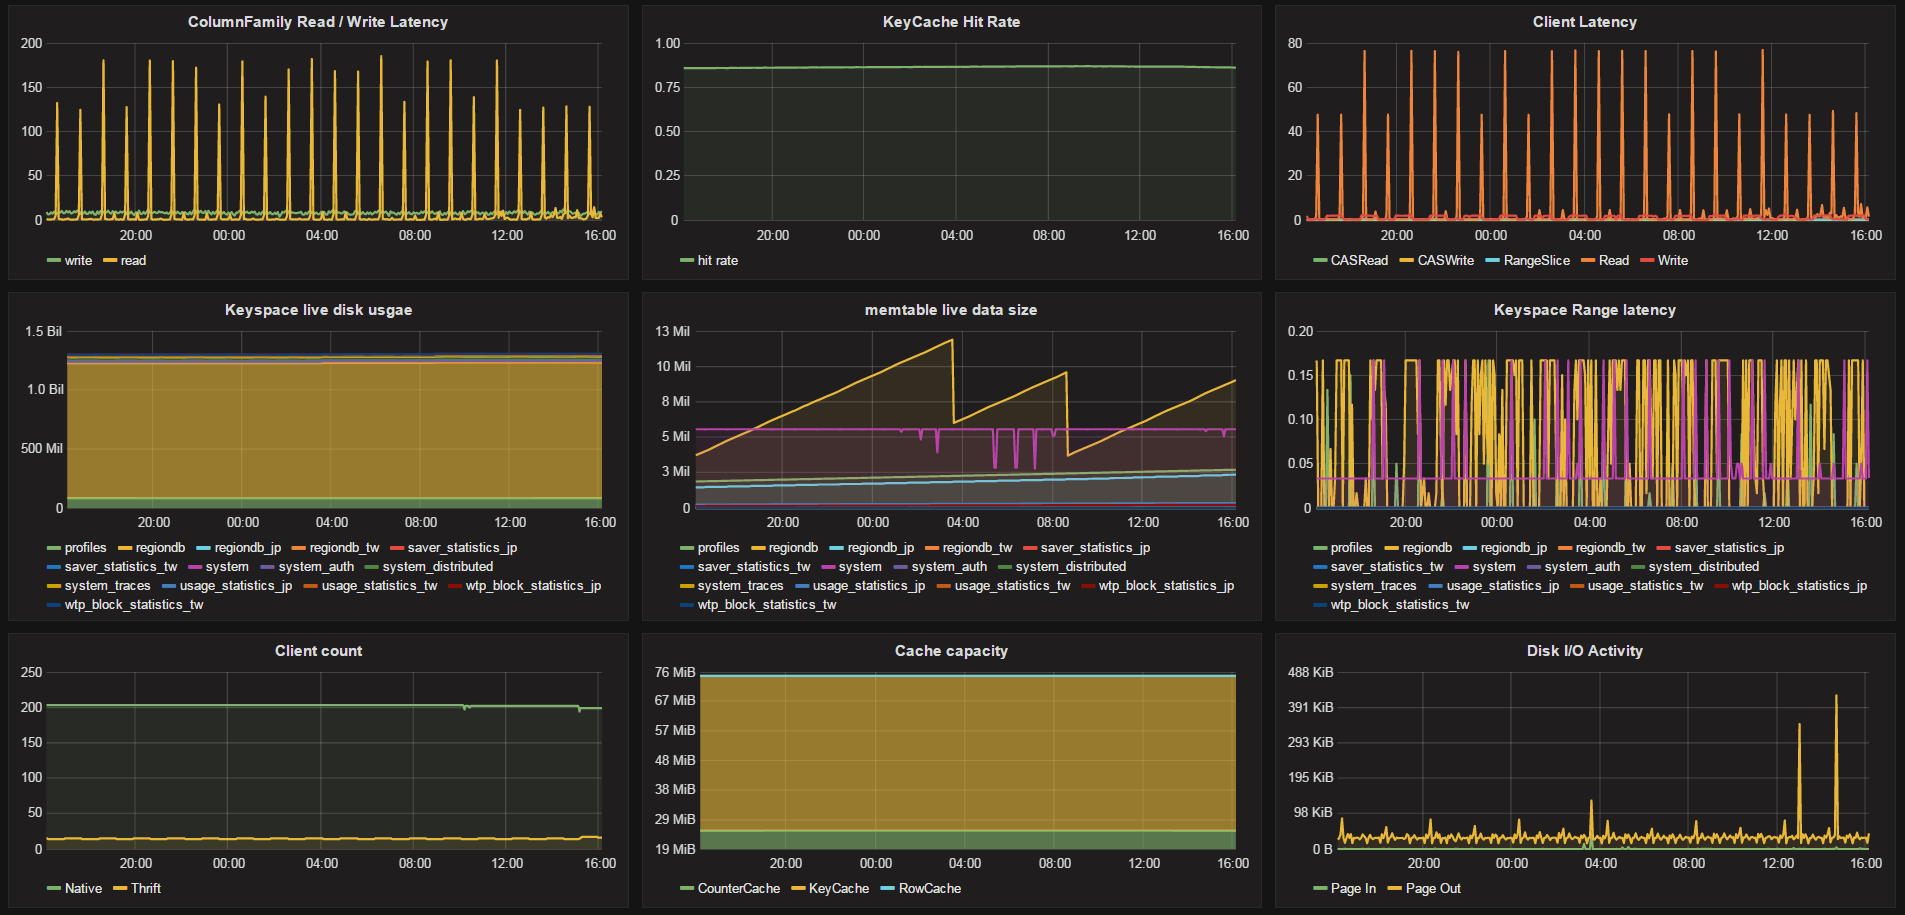Toggle the hit rate series in KeyCache legend

717,261
